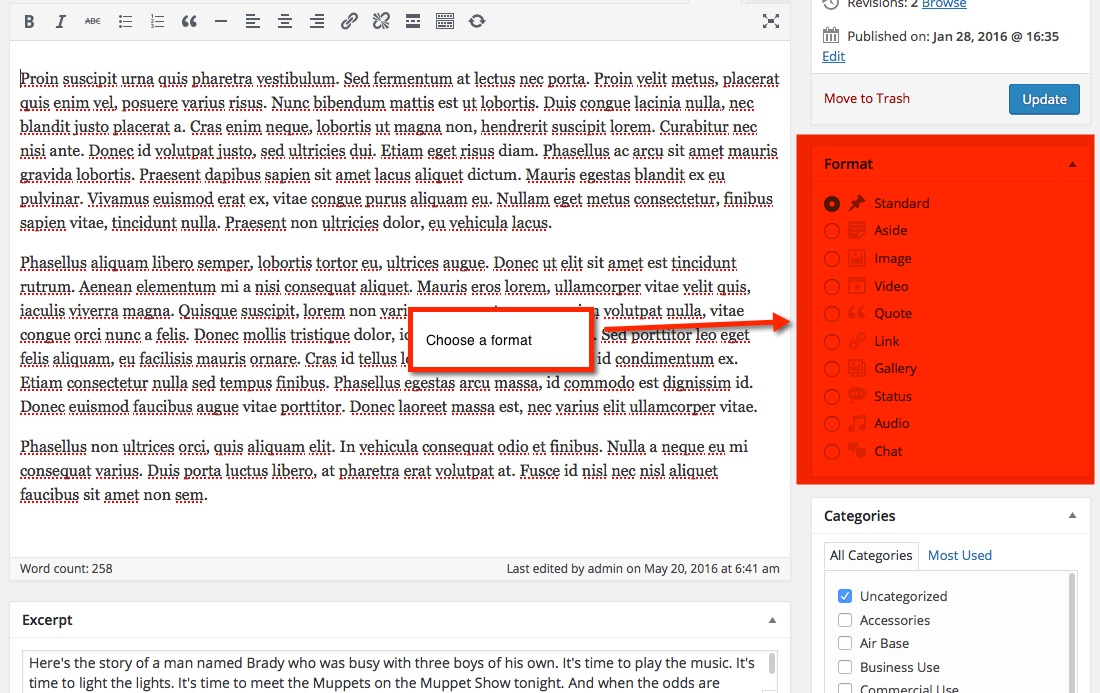
Task: Switch to the Most Used tab
Action: point(959,555)
